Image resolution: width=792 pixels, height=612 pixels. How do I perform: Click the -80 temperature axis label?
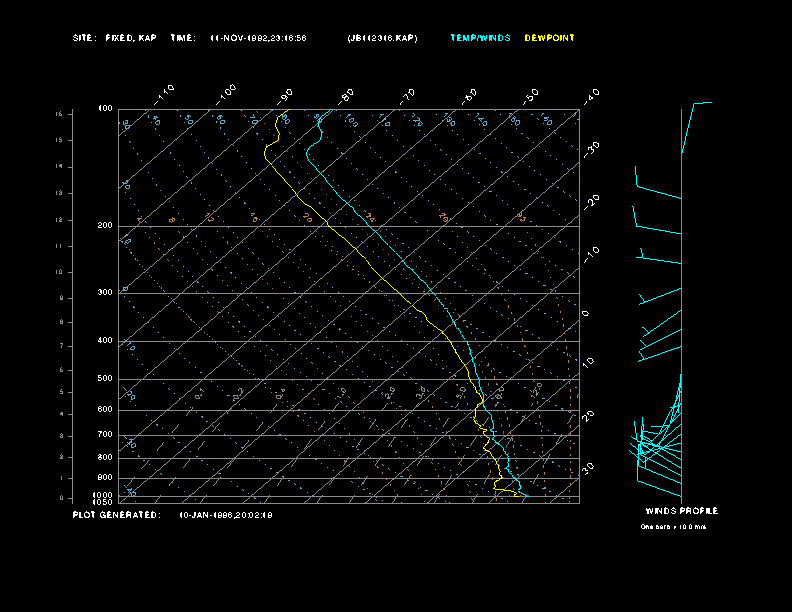pos(348,95)
